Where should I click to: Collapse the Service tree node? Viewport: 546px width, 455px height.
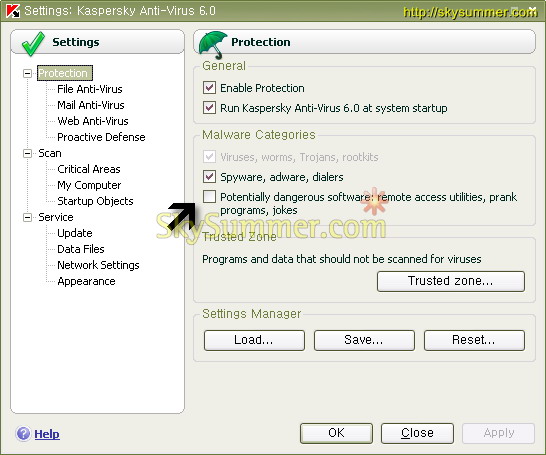(x=27, y=218)
